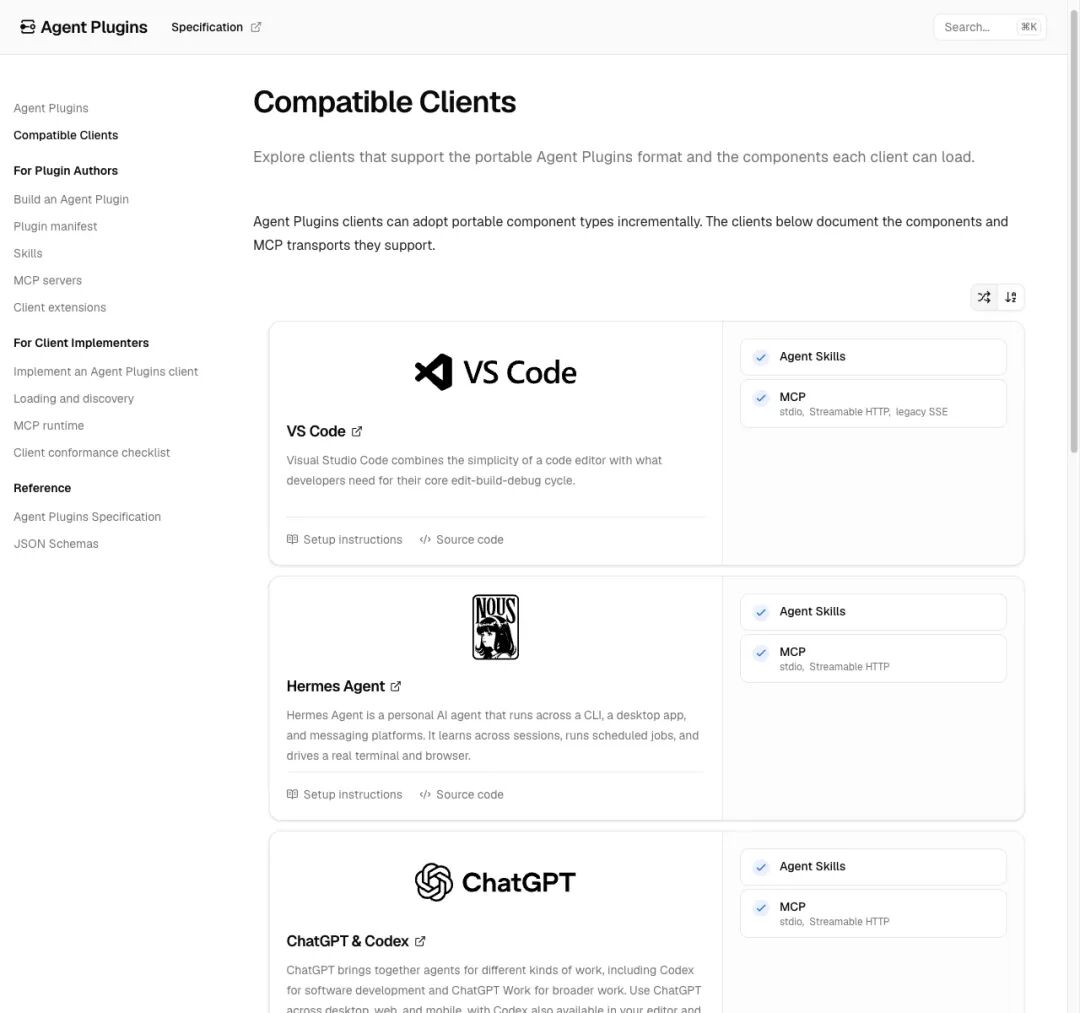The width and height of the screenshot is (1080, 1013).
Task: Open Hermes Agent title link
Action: [335, 686]
